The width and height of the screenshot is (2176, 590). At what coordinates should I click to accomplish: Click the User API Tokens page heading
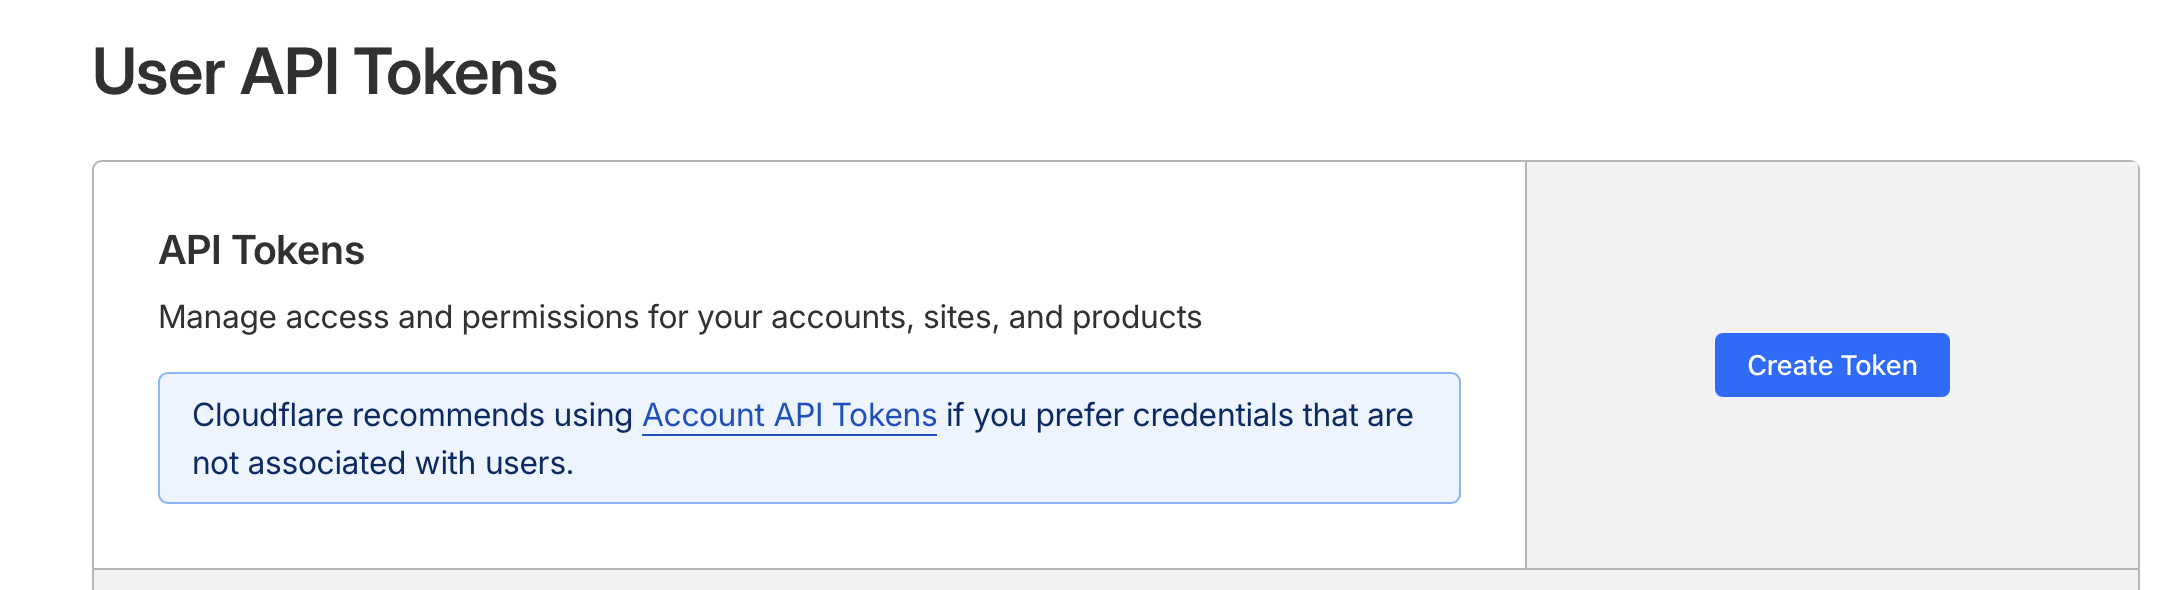click(x=324, y=73)
